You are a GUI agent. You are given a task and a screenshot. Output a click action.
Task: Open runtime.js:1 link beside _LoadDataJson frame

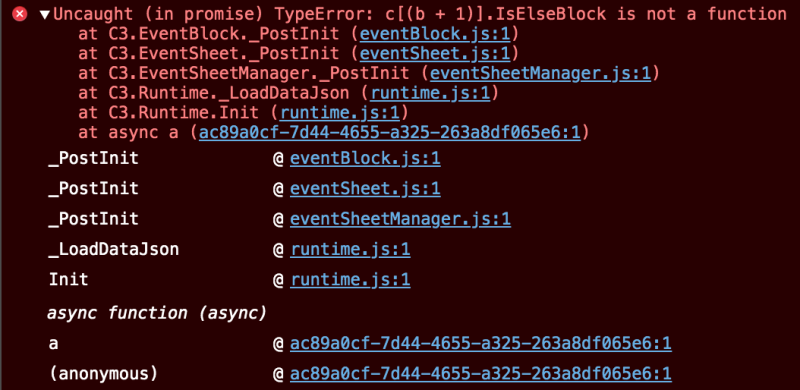(351, 250)
